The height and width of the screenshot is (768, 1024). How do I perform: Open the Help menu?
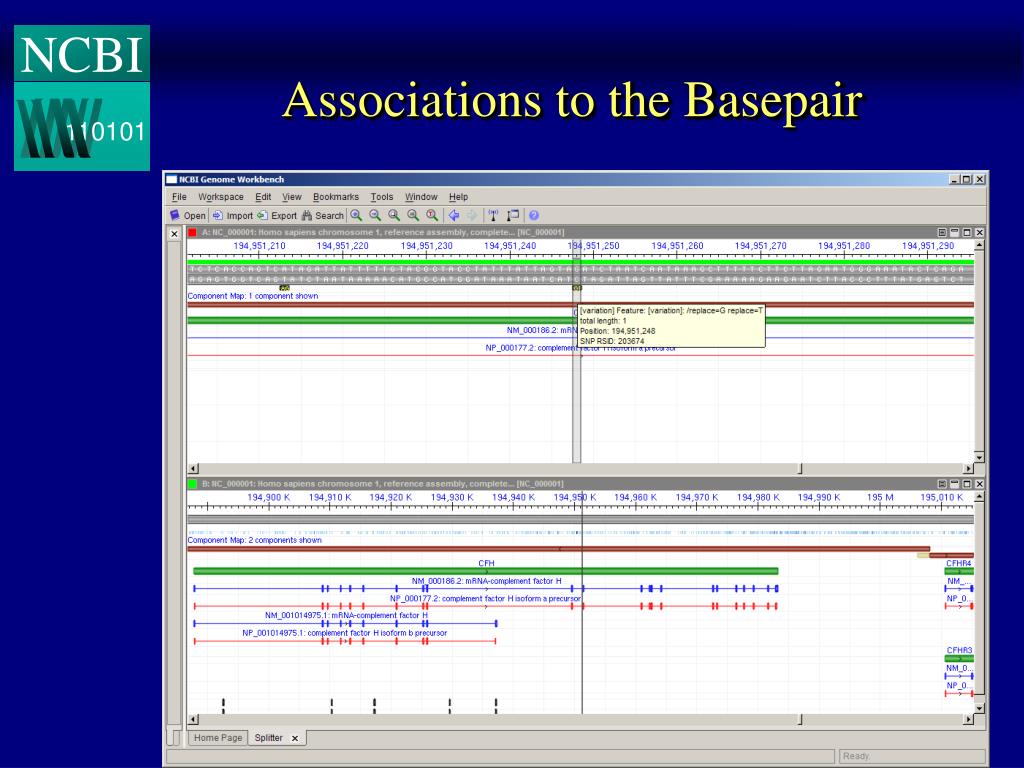(458, 197)
